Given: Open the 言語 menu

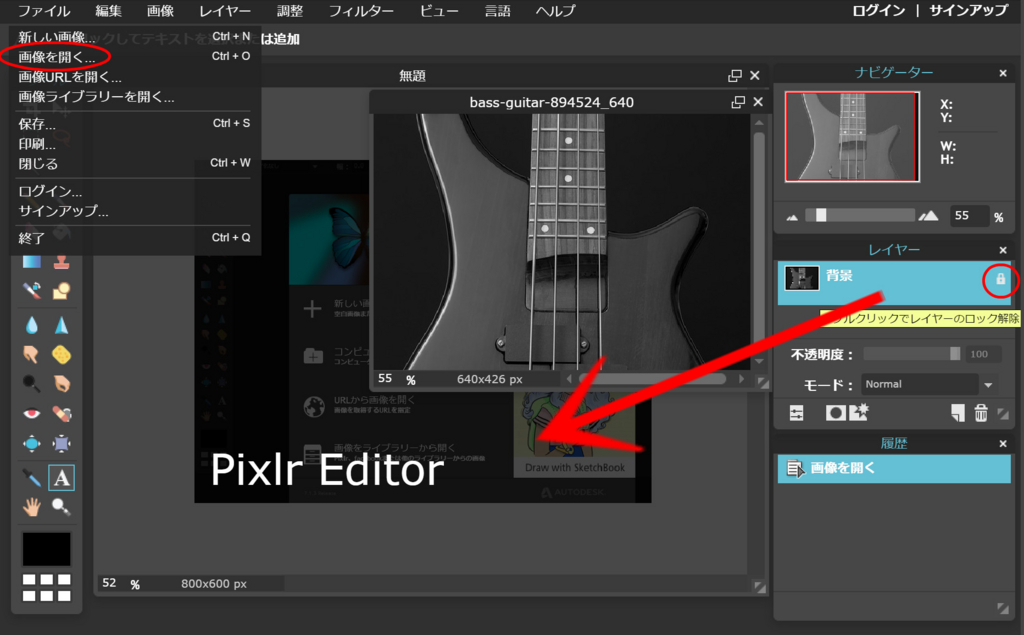Looking at the screenshot, I should 497,11.
